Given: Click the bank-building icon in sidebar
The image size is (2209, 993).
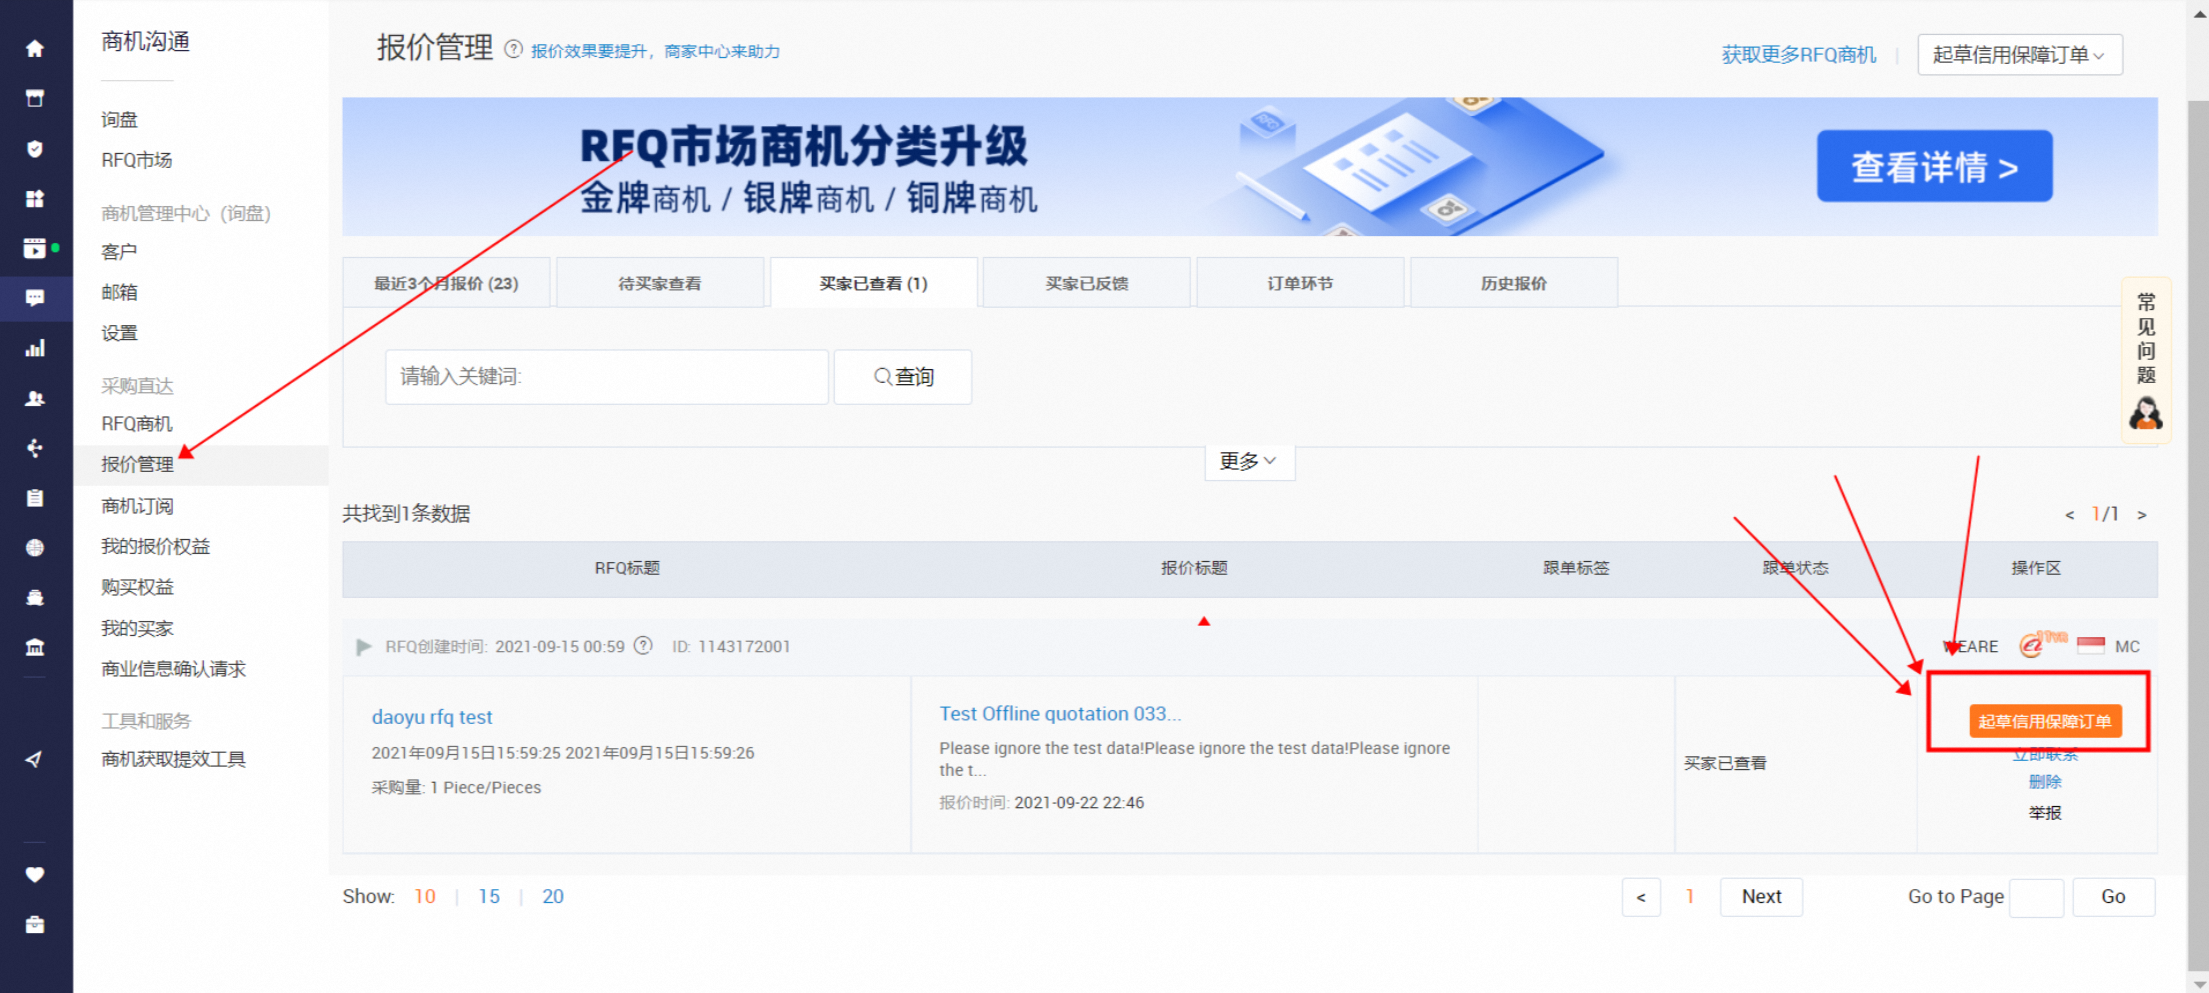Looking at the screenshot, I should coord(35,646).
